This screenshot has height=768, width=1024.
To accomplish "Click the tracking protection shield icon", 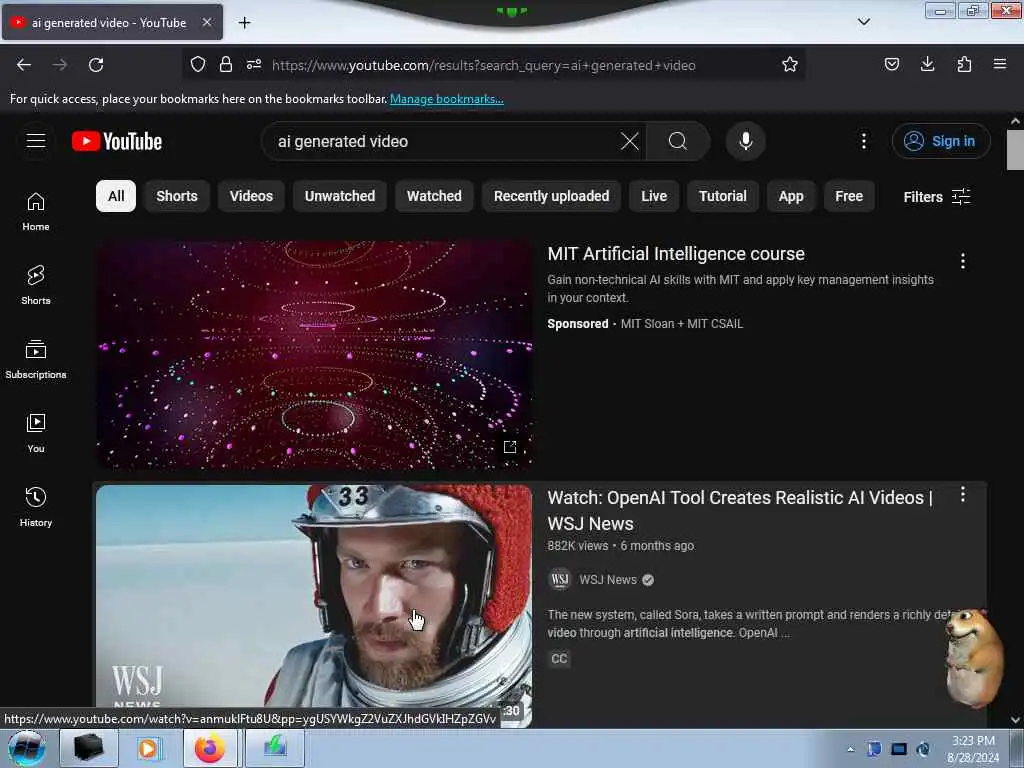I will pos(198,65).
